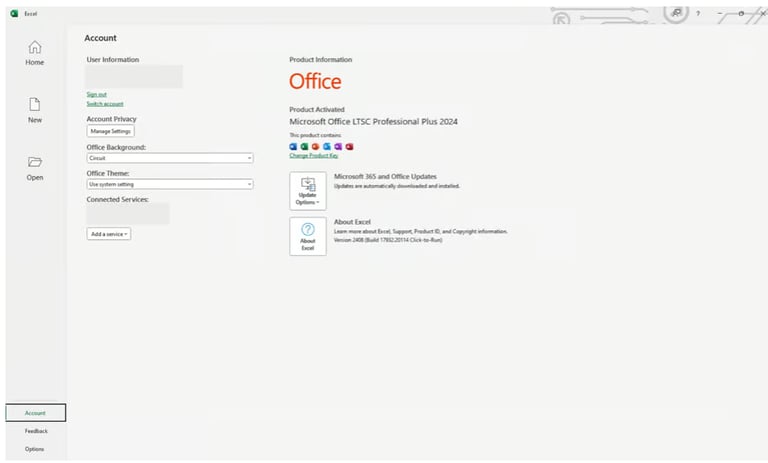The height and width of the screenshot is (463, 768).
Task: Open the New workbook page
Action: 34,110
